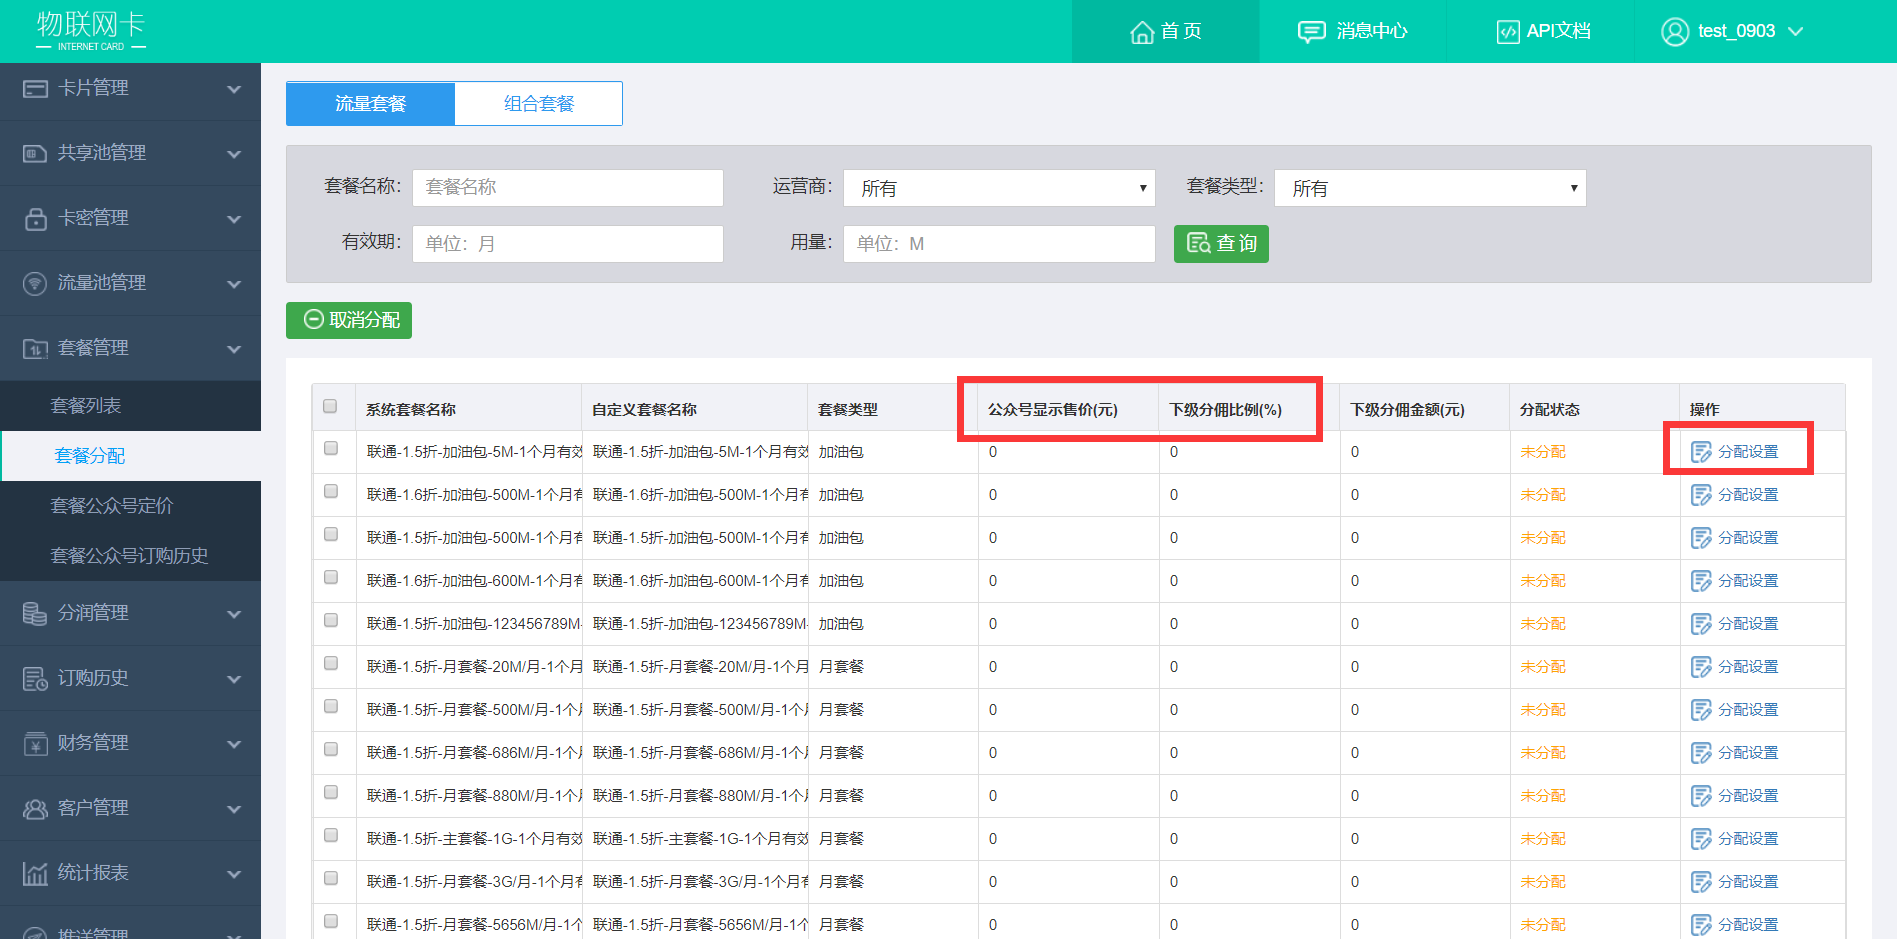Click the 有效期 input field
The height and width of the screenshot is (939, 1897).
568,244
